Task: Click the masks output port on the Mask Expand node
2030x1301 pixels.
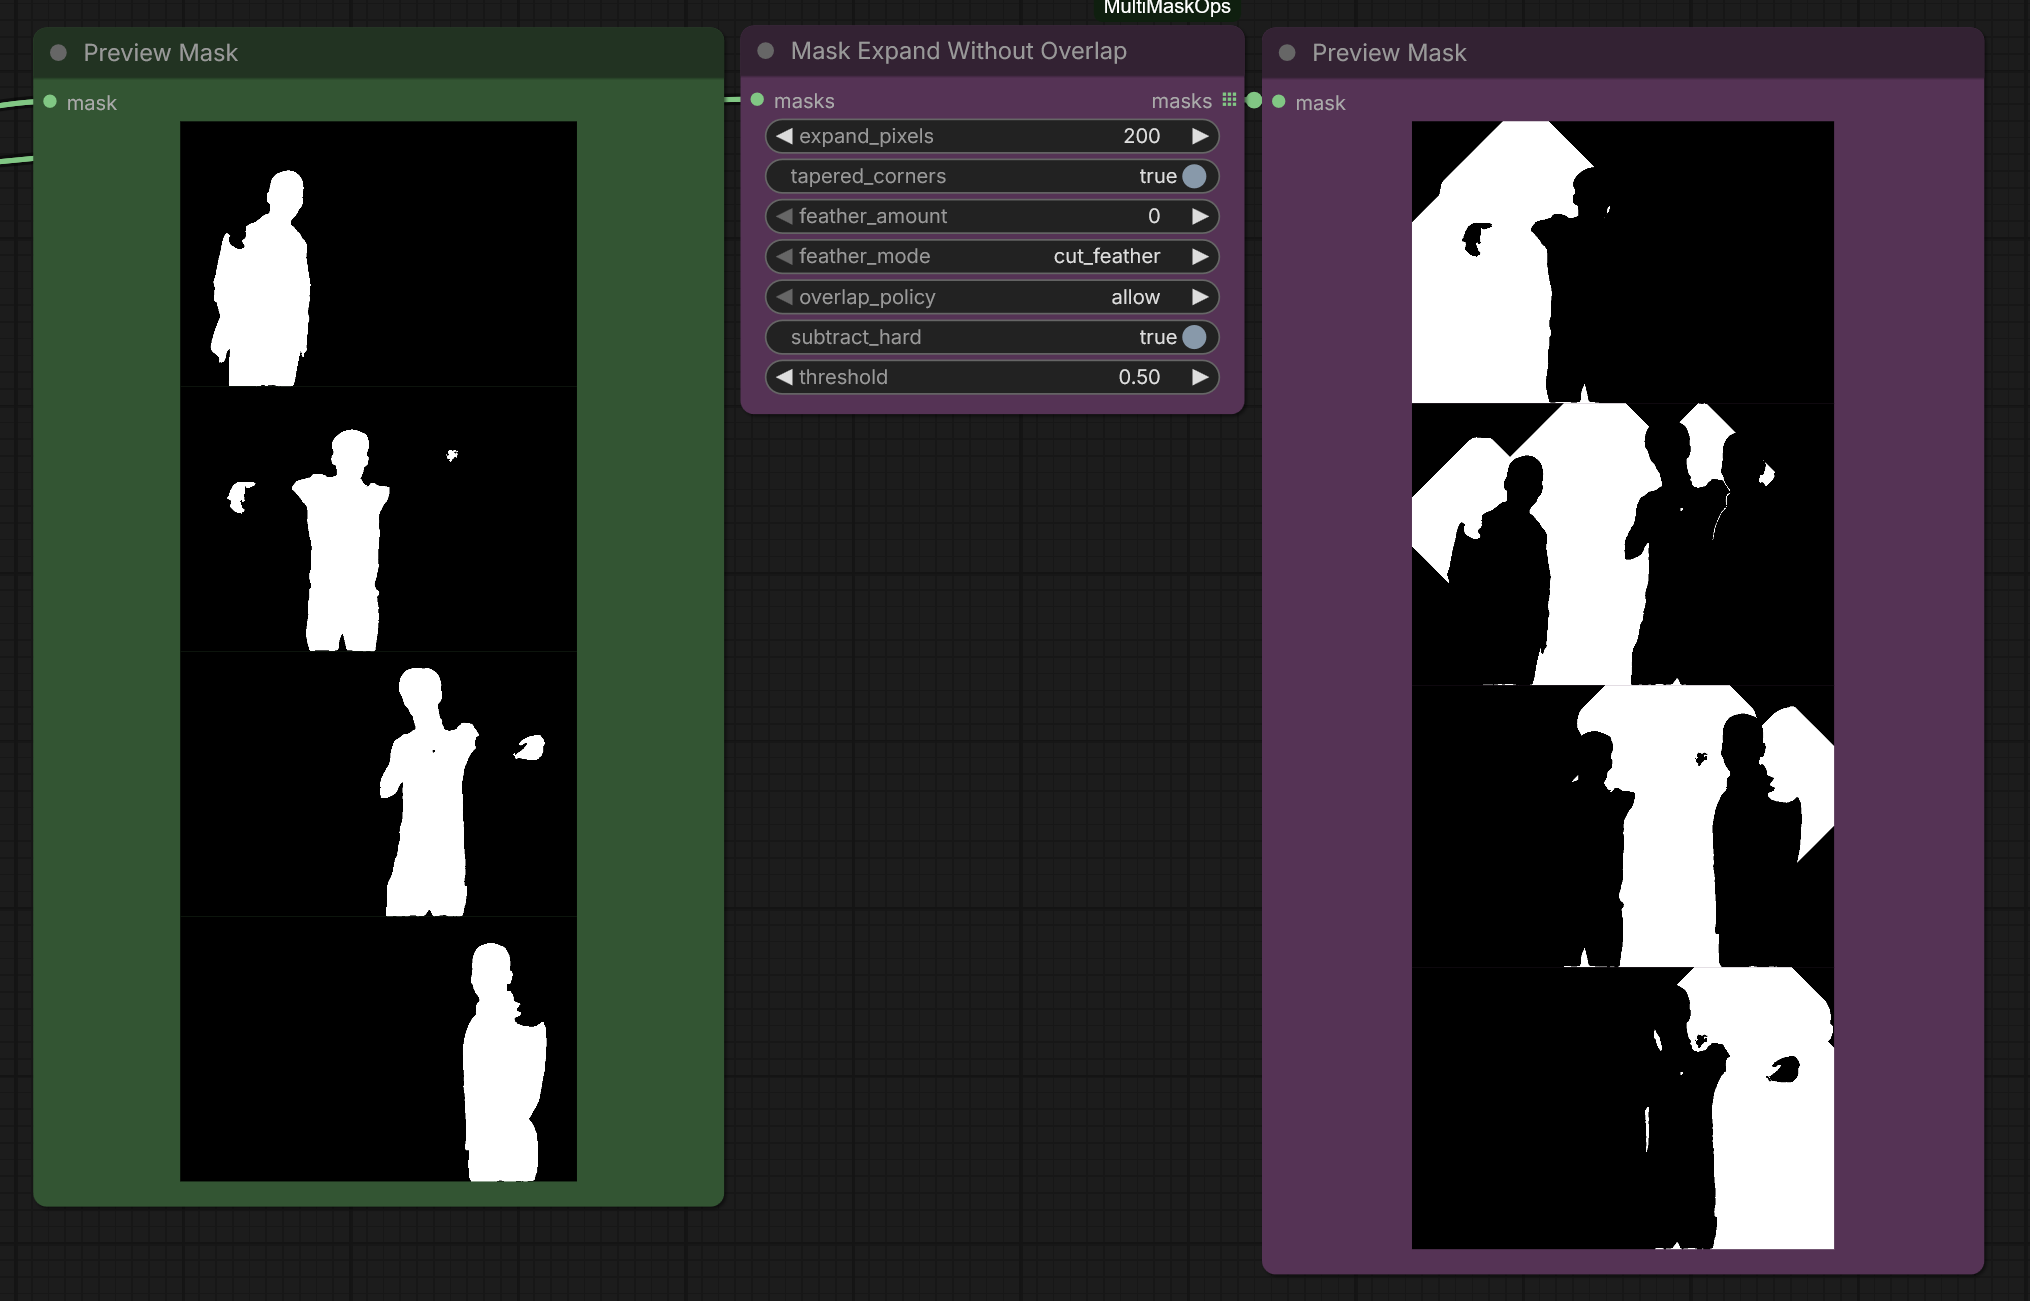Action: [x=1254, y=101]
